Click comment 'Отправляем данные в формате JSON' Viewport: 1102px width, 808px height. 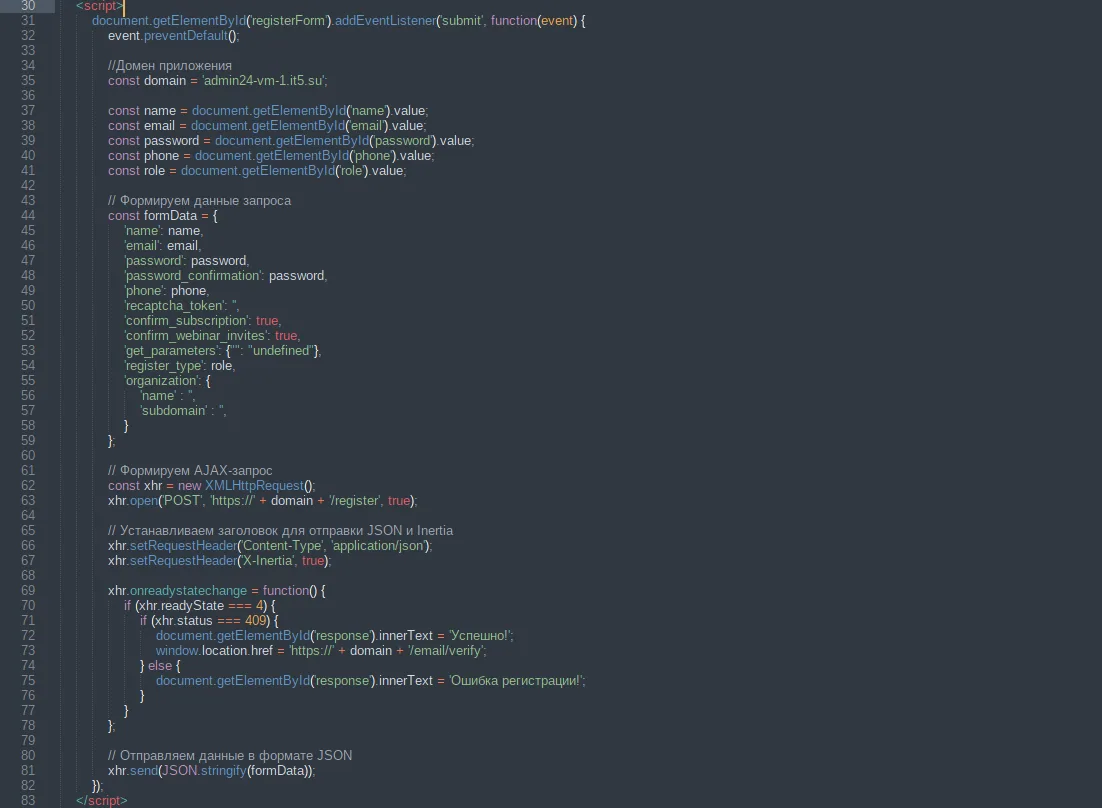[x=230, y=756]
